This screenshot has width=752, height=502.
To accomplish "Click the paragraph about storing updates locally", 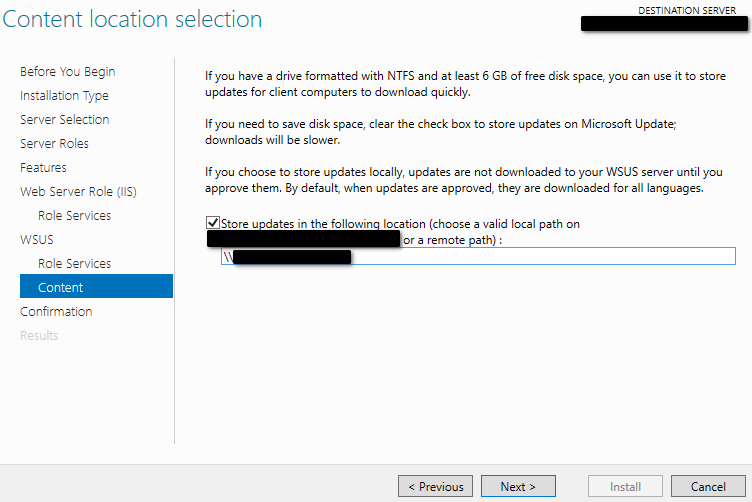I will click(464, 180).
